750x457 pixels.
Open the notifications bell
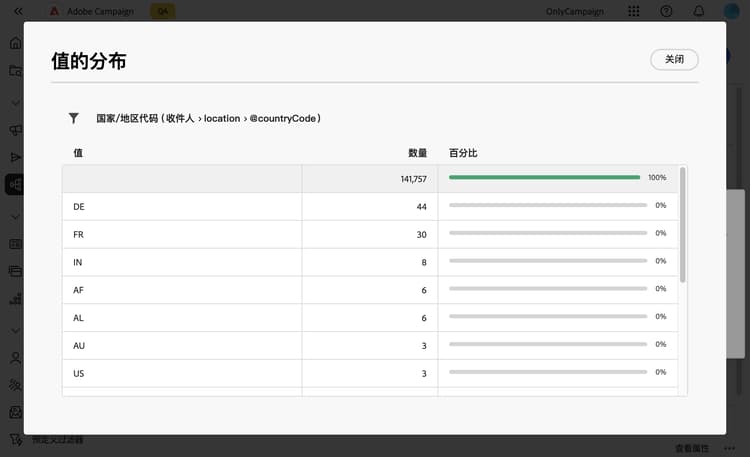(698, 11)
